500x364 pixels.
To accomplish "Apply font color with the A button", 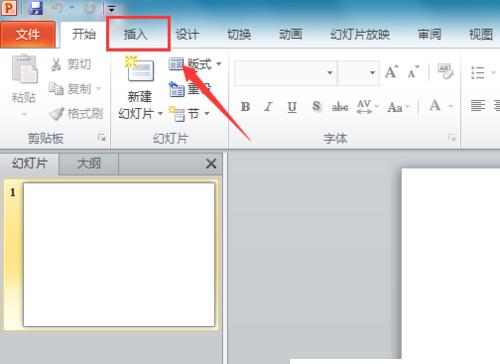I will [x=435, y=106].
